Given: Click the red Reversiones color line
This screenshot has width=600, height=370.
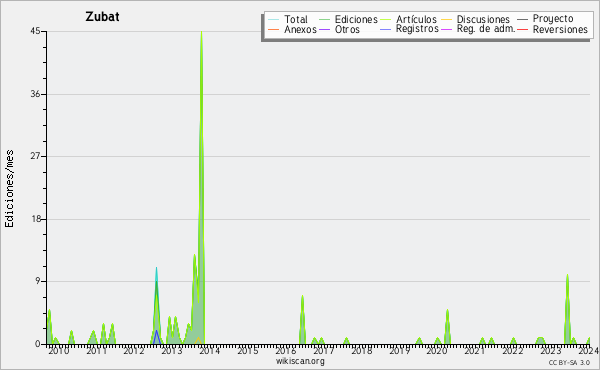Looking at the screenshot, I should (x=523, y=29).
